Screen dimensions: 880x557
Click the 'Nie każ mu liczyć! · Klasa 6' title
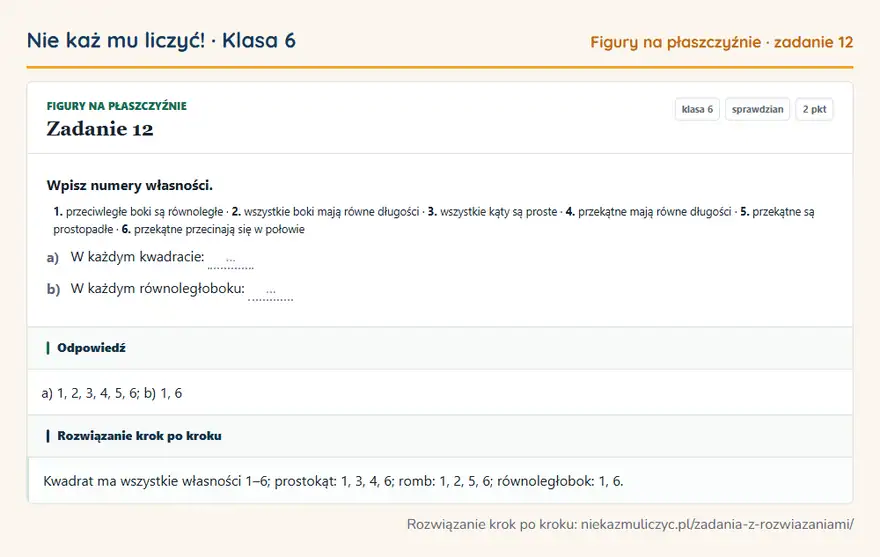pos(161,40)
